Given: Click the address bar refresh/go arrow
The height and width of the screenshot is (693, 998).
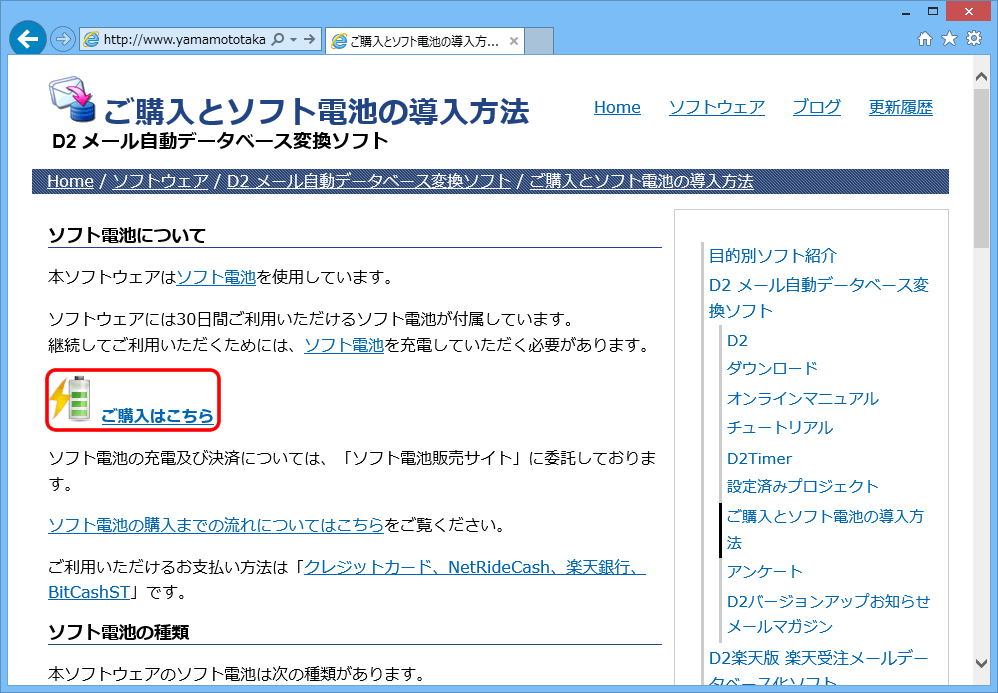Looking at the screenshot, I should [310, 40].
